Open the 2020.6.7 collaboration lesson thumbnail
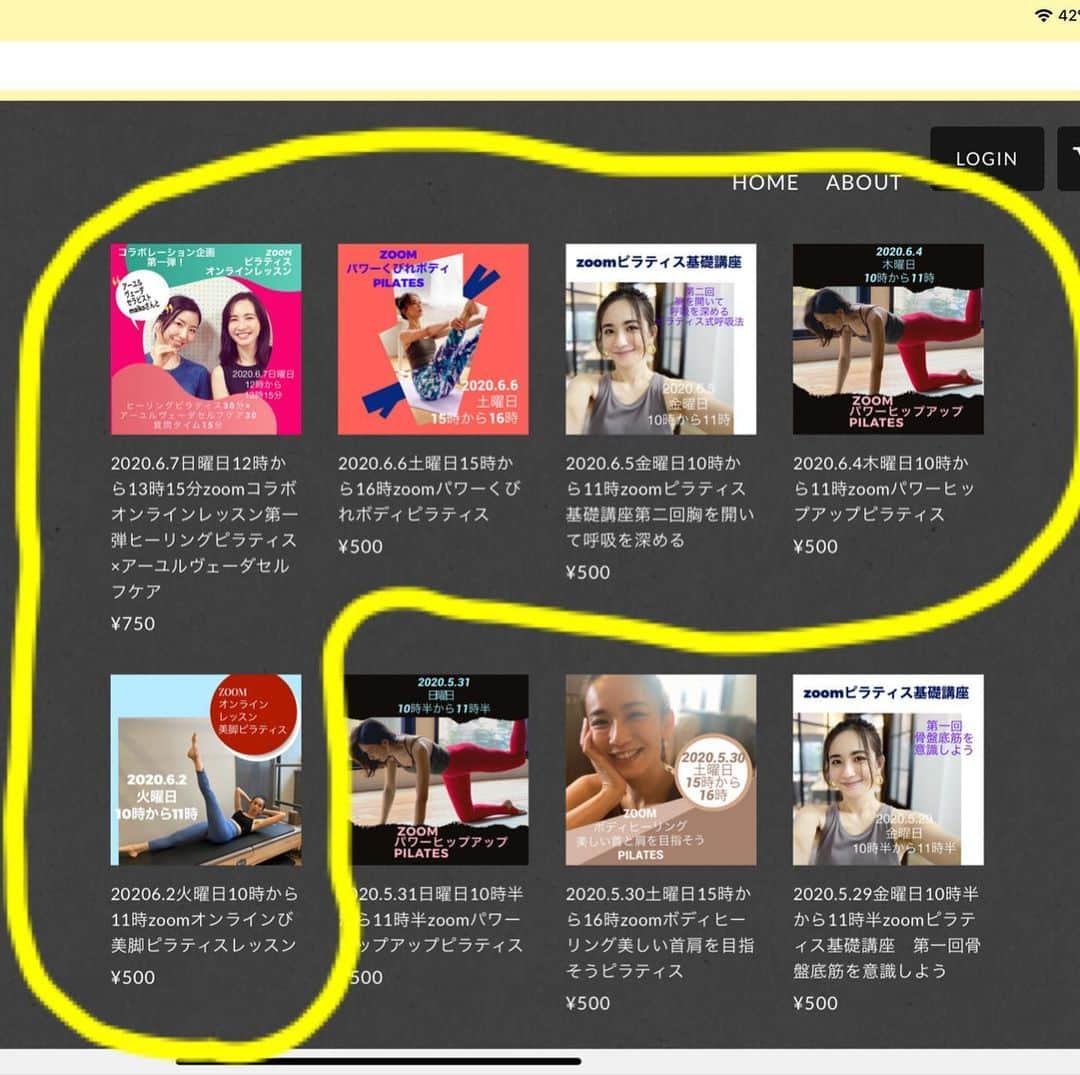Screen dimensions: 1080x1075 (x=206, y=339)
